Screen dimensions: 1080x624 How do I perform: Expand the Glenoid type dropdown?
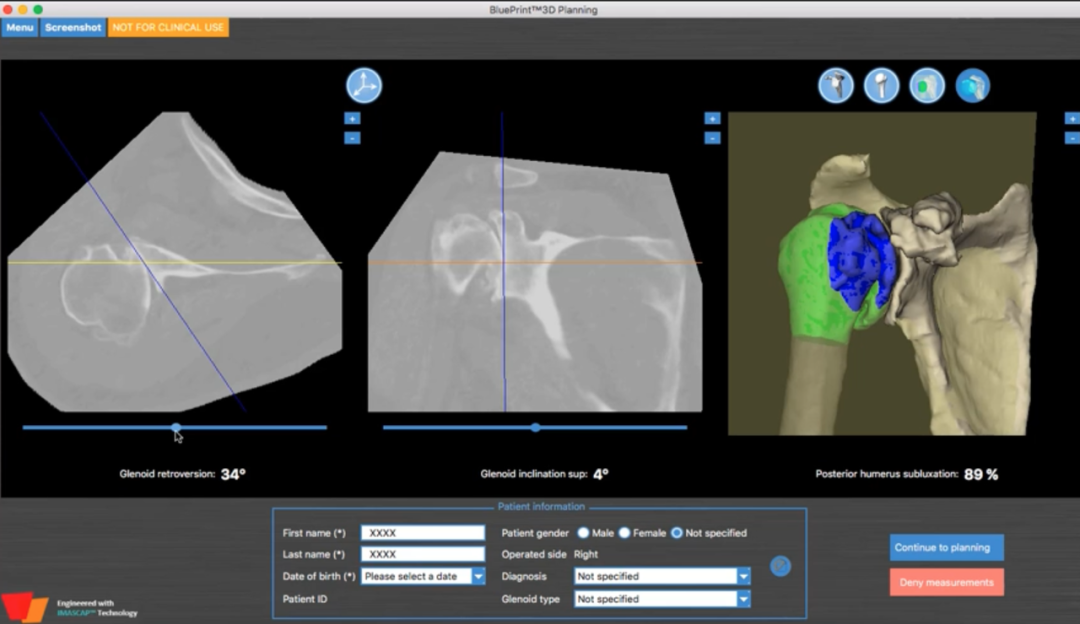click(x=743, y=599)
